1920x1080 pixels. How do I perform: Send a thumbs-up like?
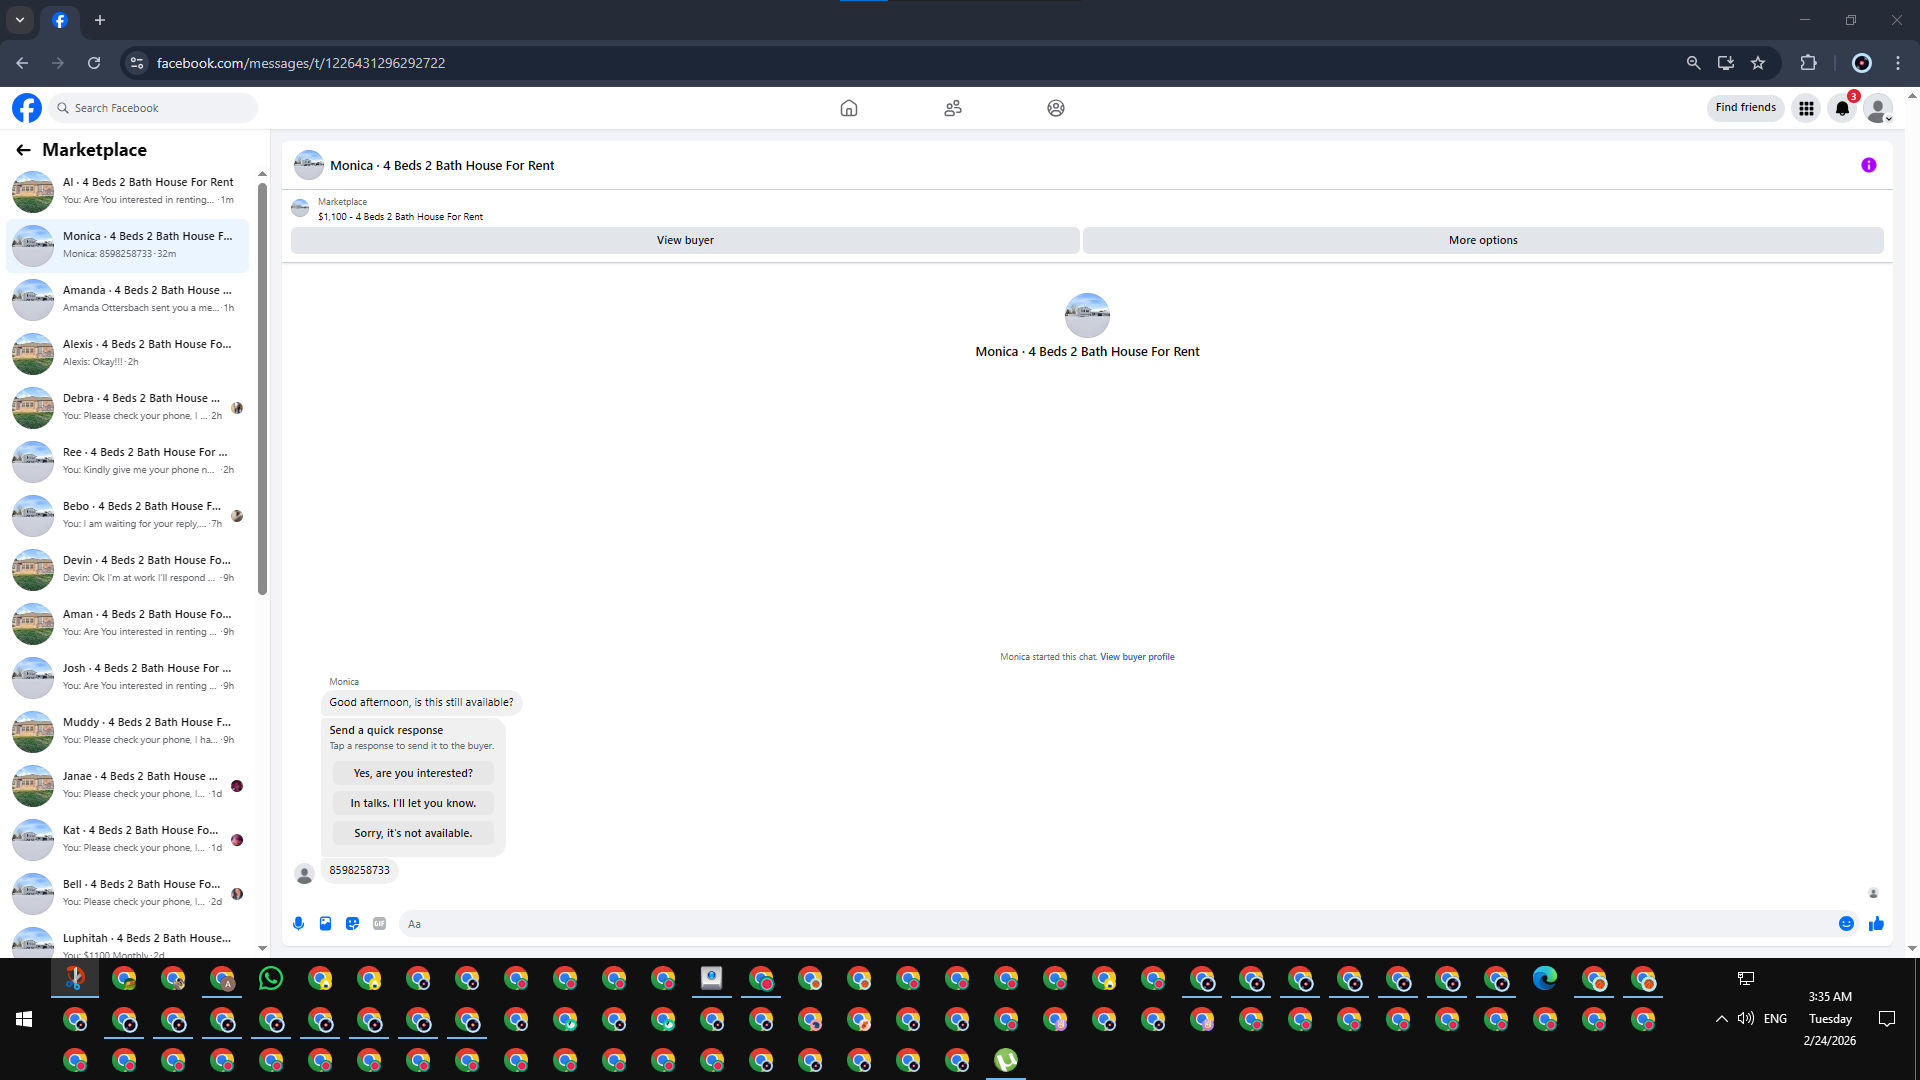point(1876,924)
